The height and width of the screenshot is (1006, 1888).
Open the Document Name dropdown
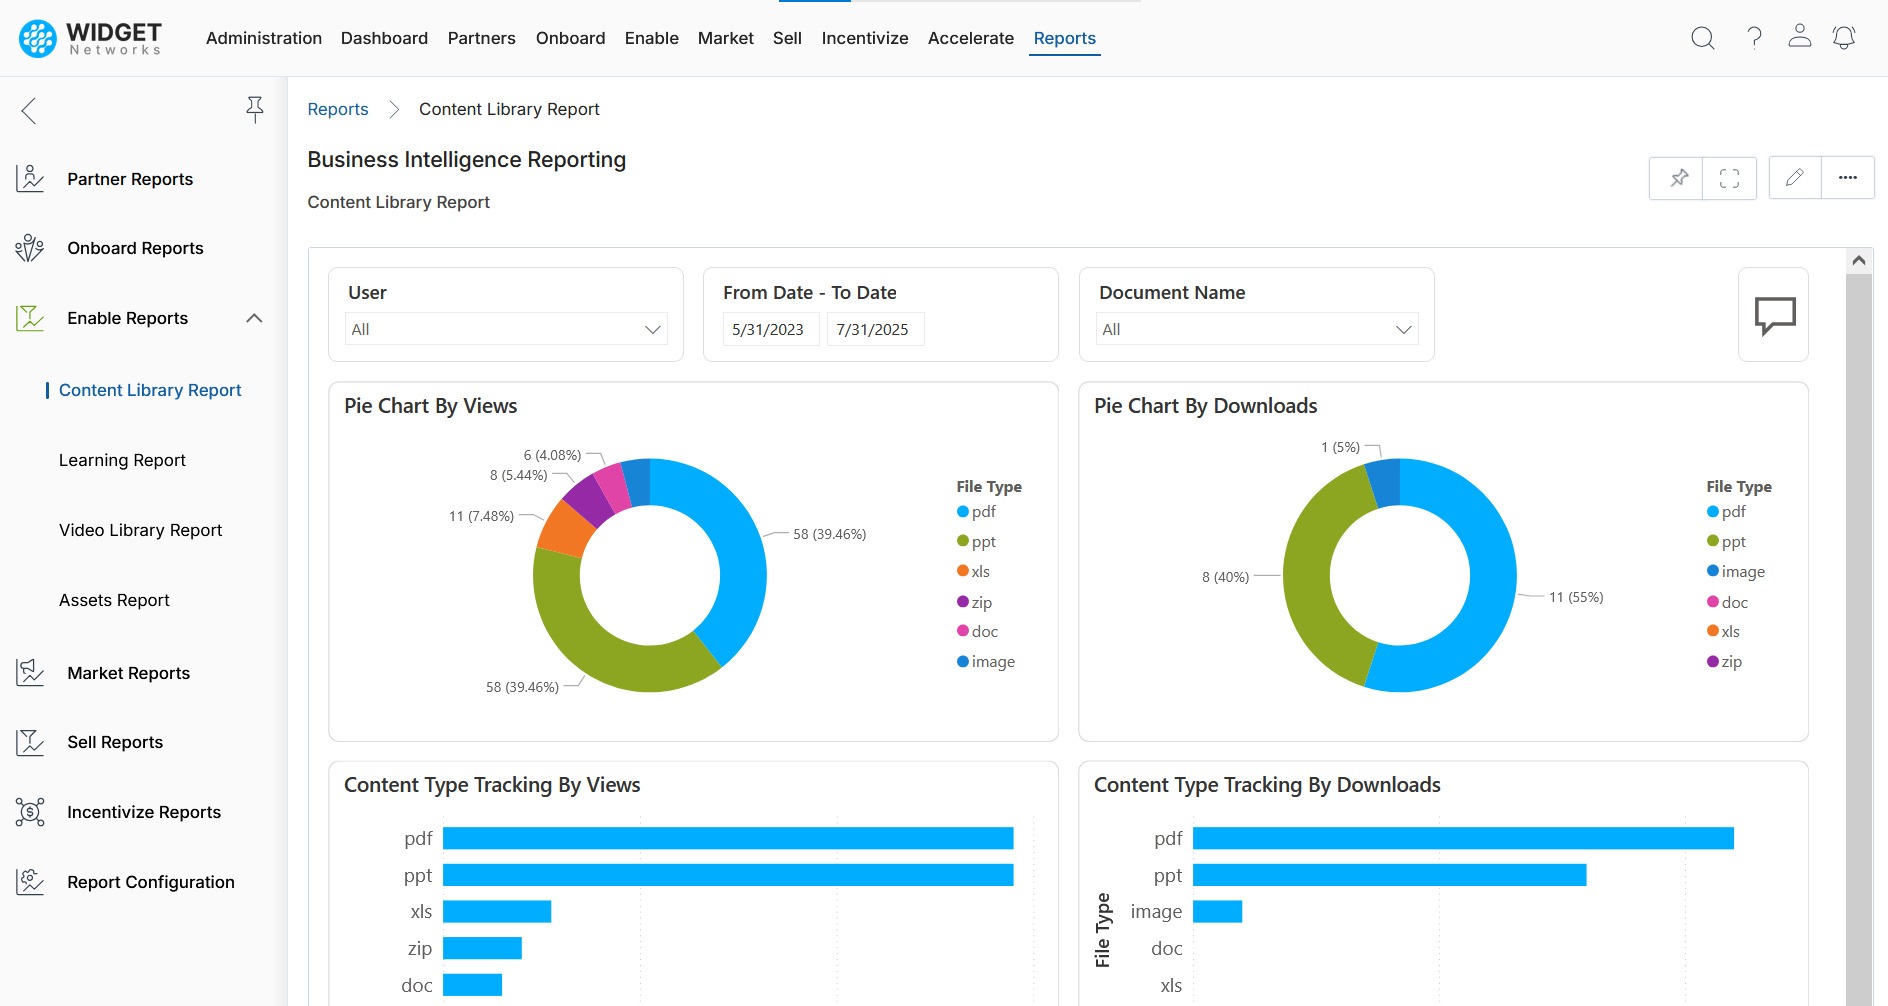click(1257, 329)
